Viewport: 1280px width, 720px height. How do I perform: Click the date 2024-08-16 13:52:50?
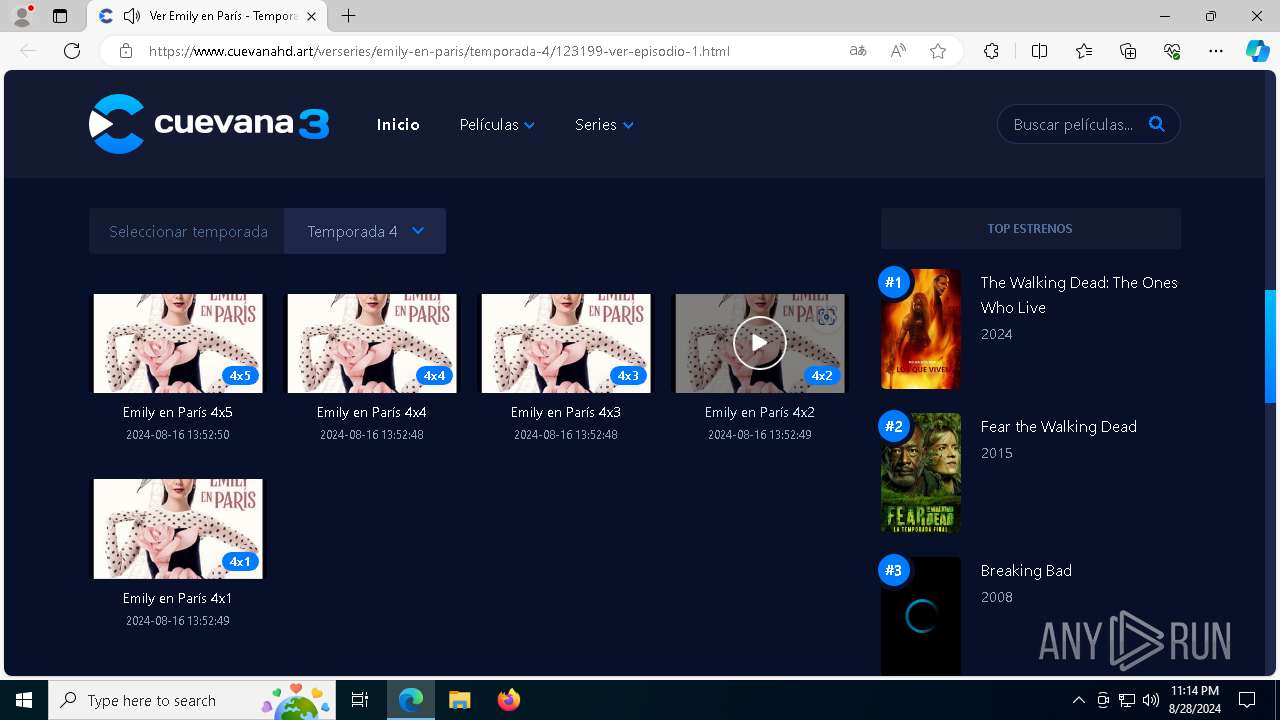178,435
